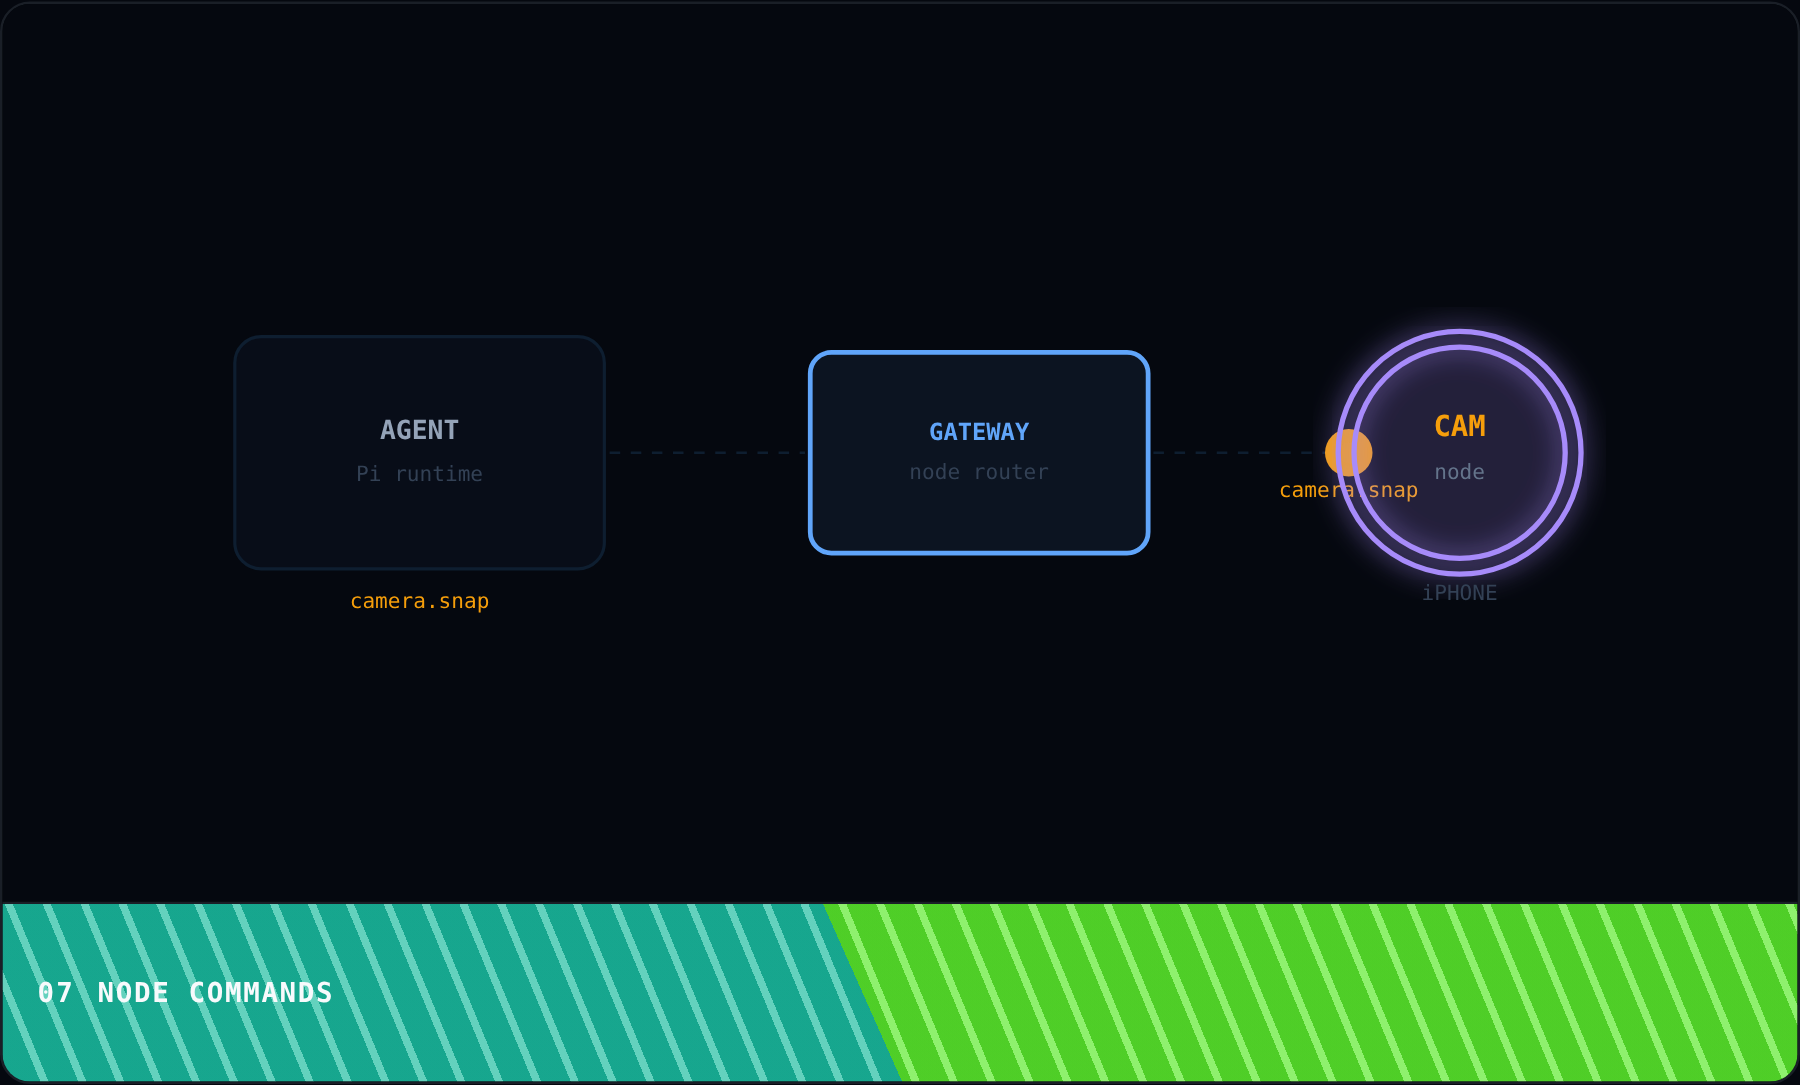Click the iPHONE caption below the CAM node

tap(1459, 593)
